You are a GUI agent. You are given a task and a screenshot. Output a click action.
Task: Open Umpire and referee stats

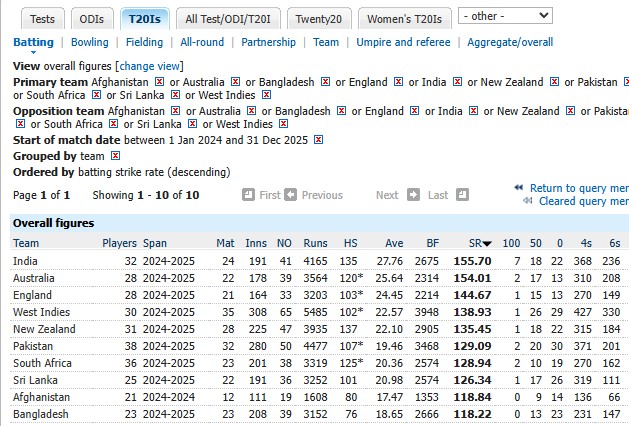[x=403, y=42]
